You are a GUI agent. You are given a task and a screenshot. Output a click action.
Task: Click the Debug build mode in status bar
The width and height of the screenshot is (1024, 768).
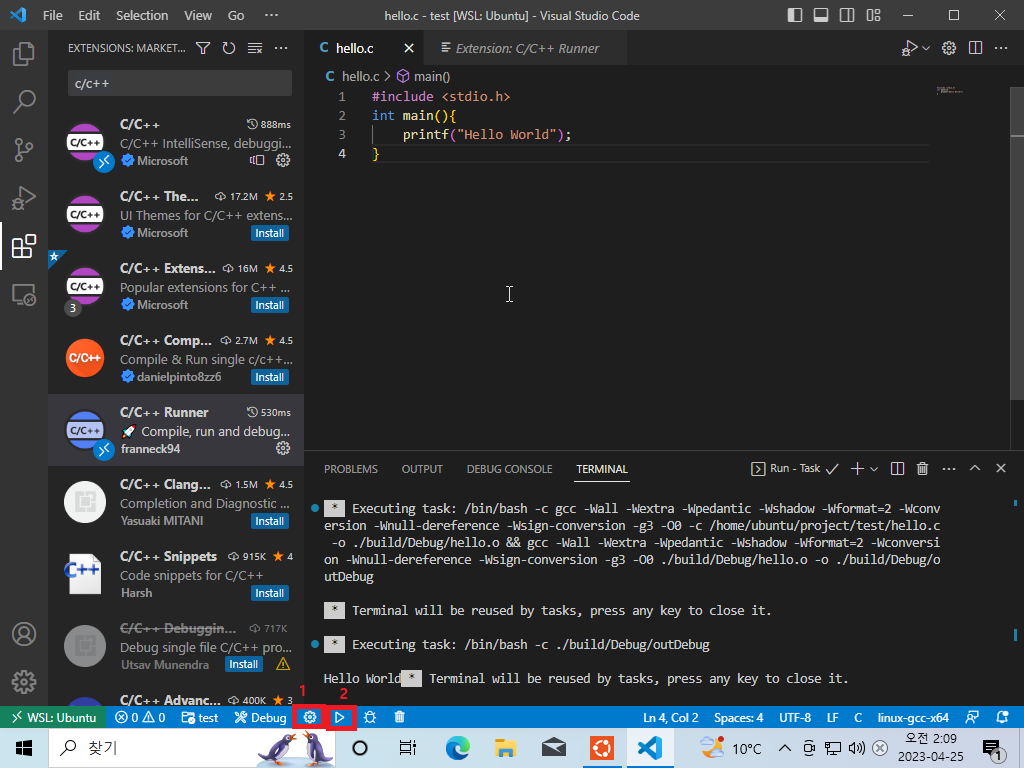click(x=261, y=717)
